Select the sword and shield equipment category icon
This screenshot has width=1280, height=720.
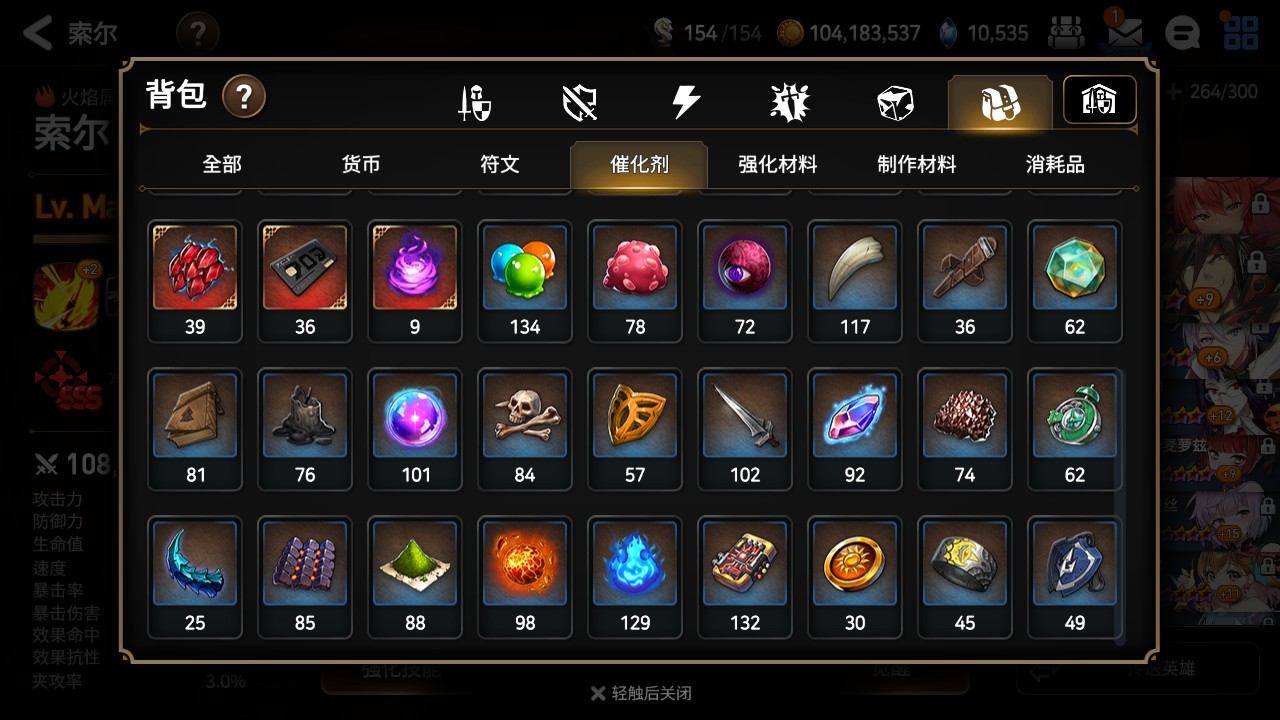point(474,103)
